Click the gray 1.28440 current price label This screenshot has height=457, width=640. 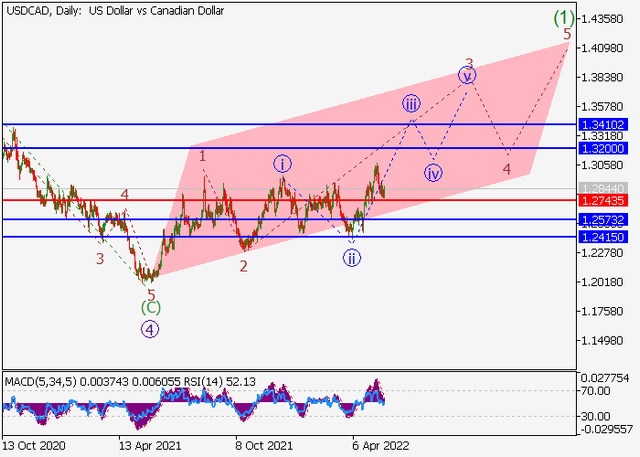click(603, 189)
